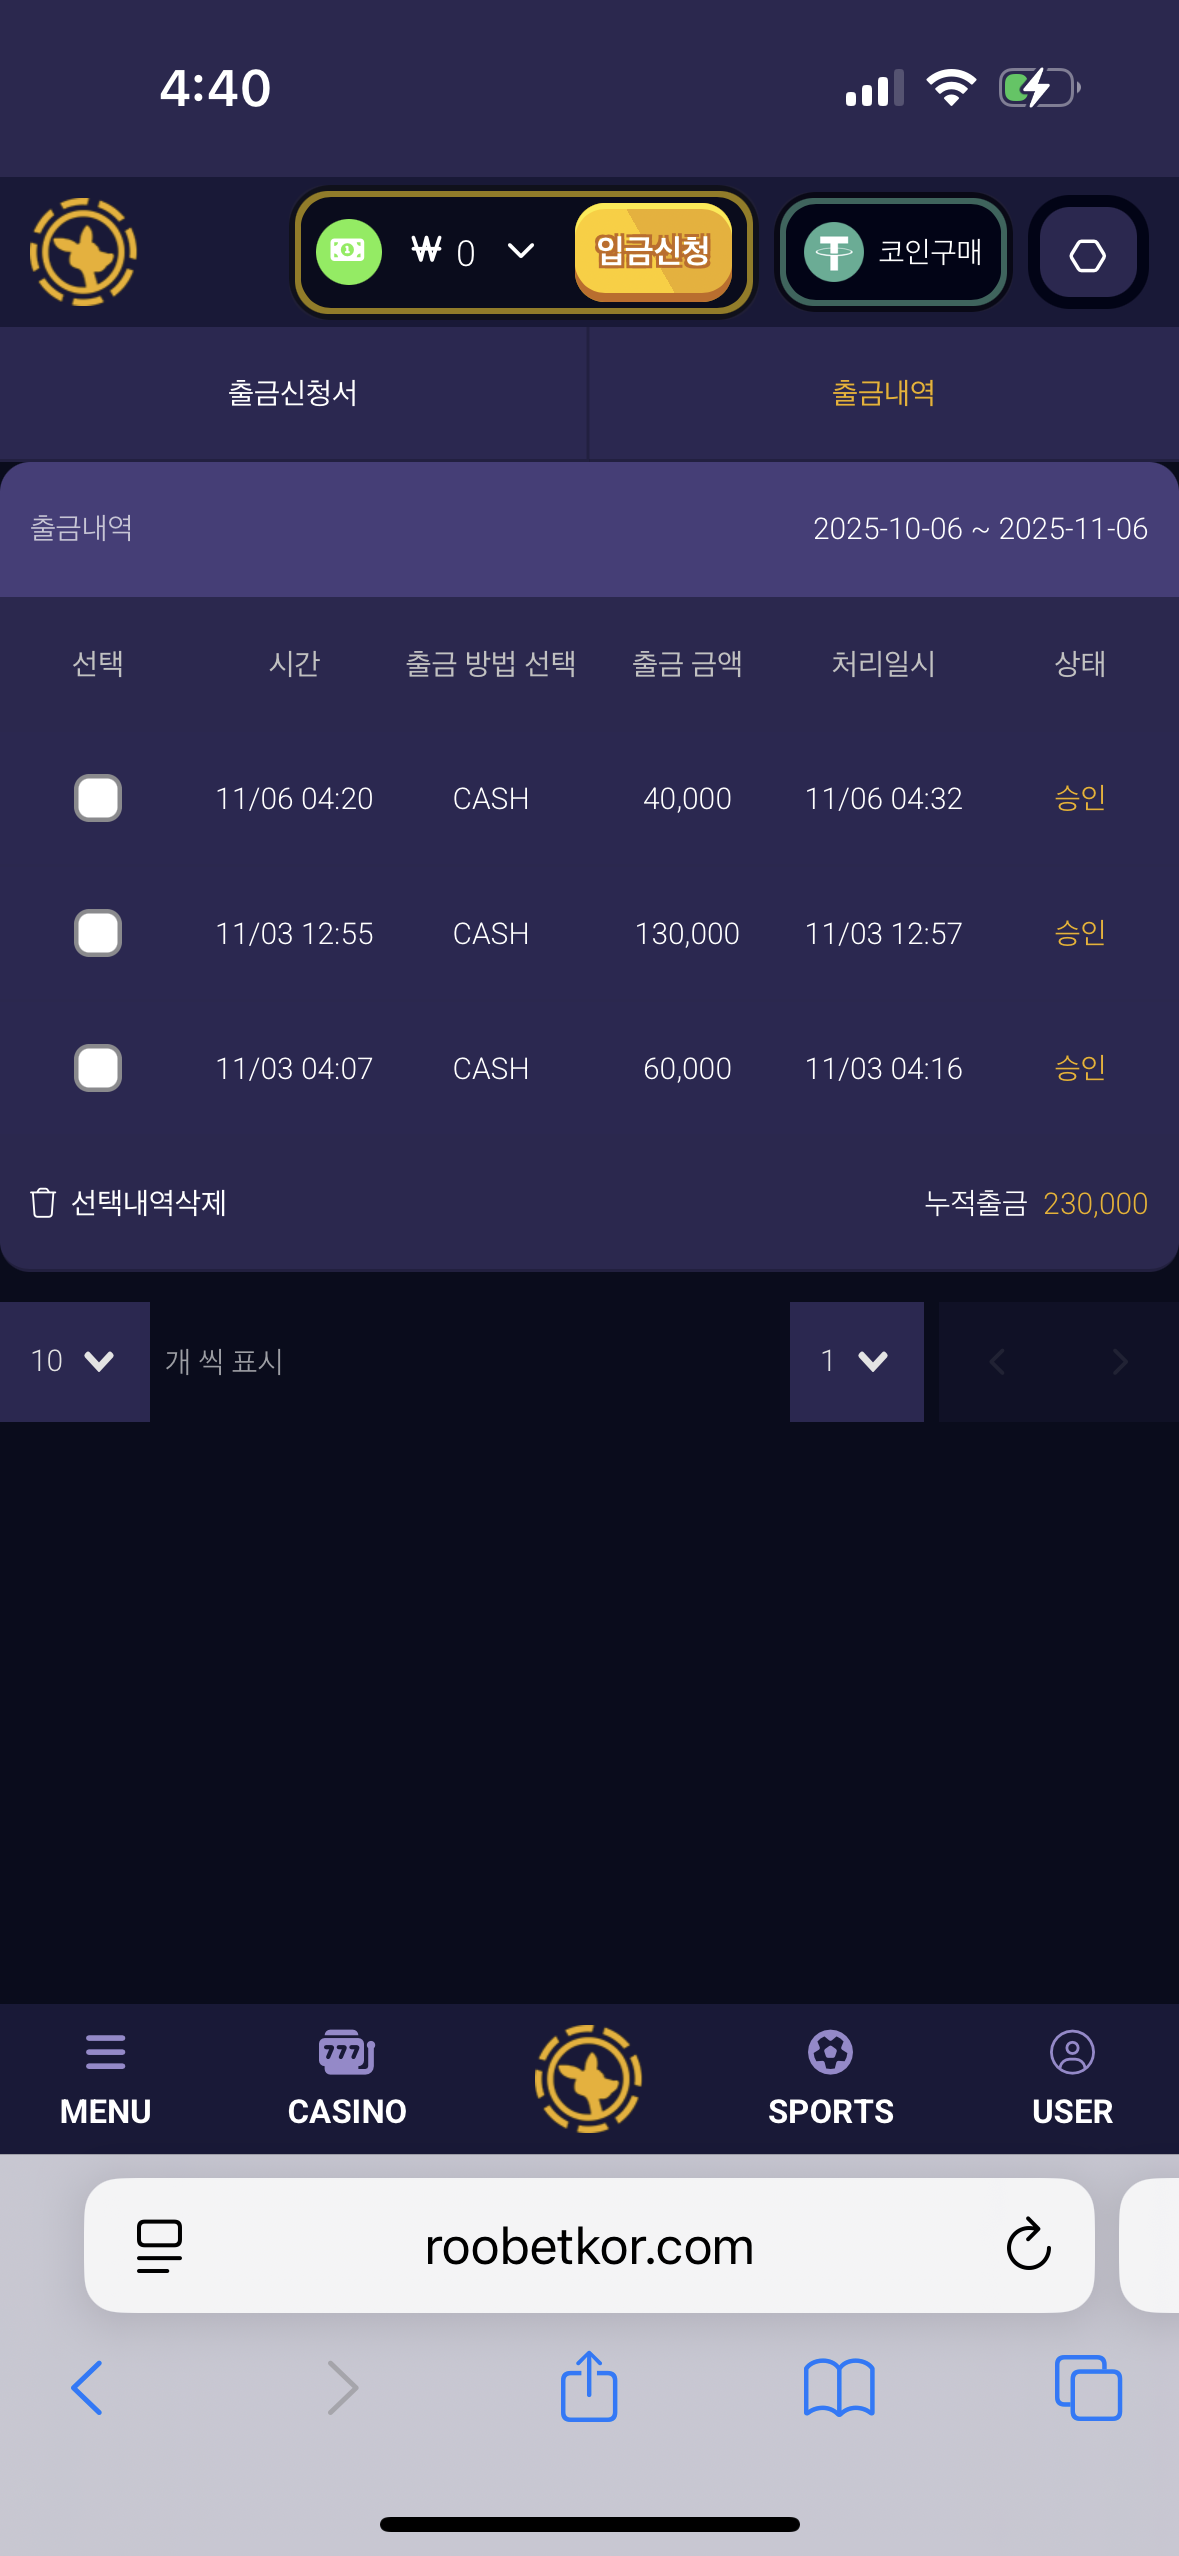Image resolution: width=1179 pixels, height=2556 pixels.
Task: Expand the ₩ 0 balance dropdown
Action: 520,251
